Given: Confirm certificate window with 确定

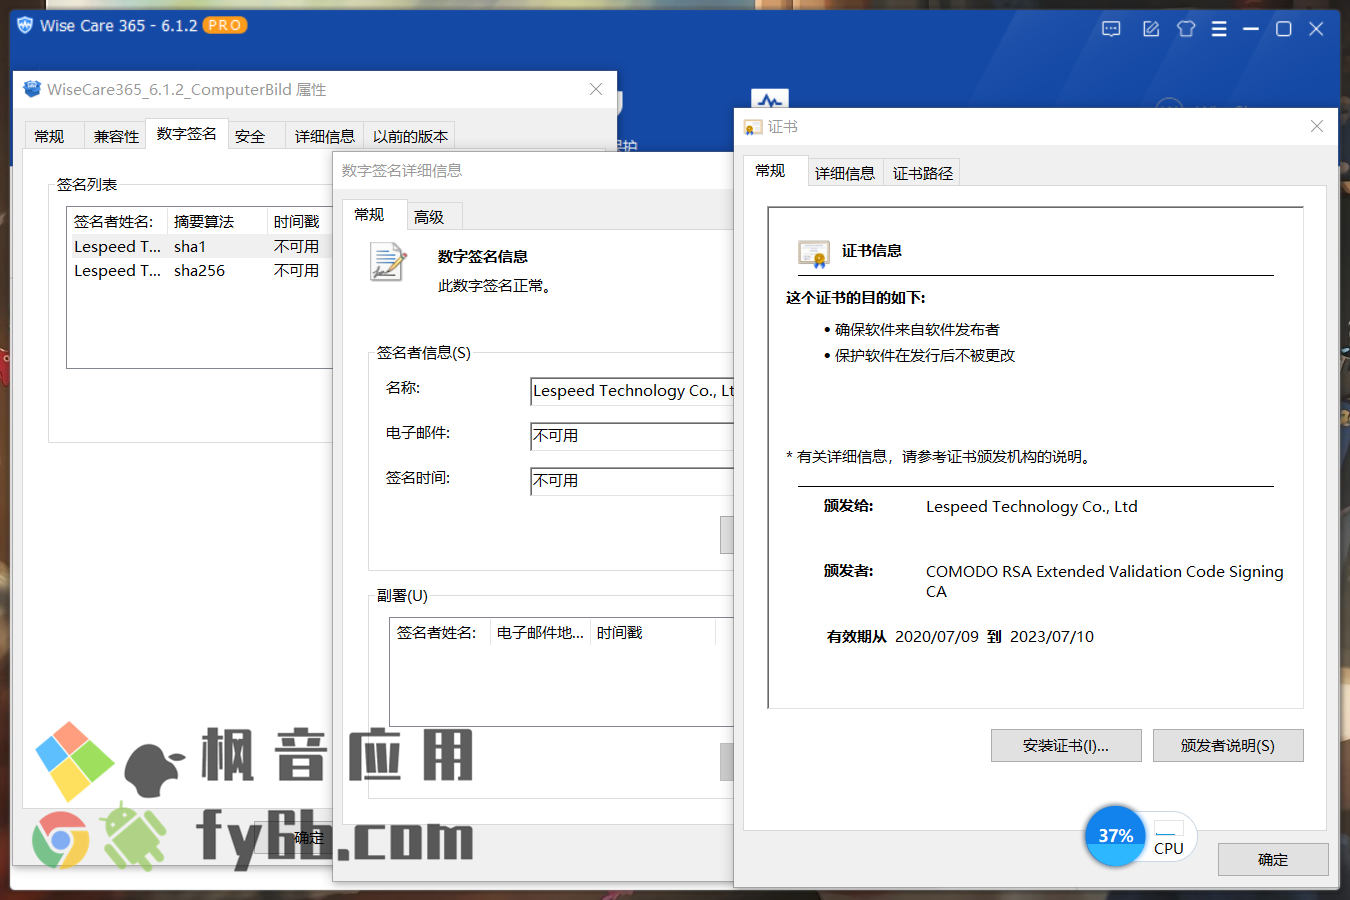Looking at the screenshot, I should [1273, 860].
